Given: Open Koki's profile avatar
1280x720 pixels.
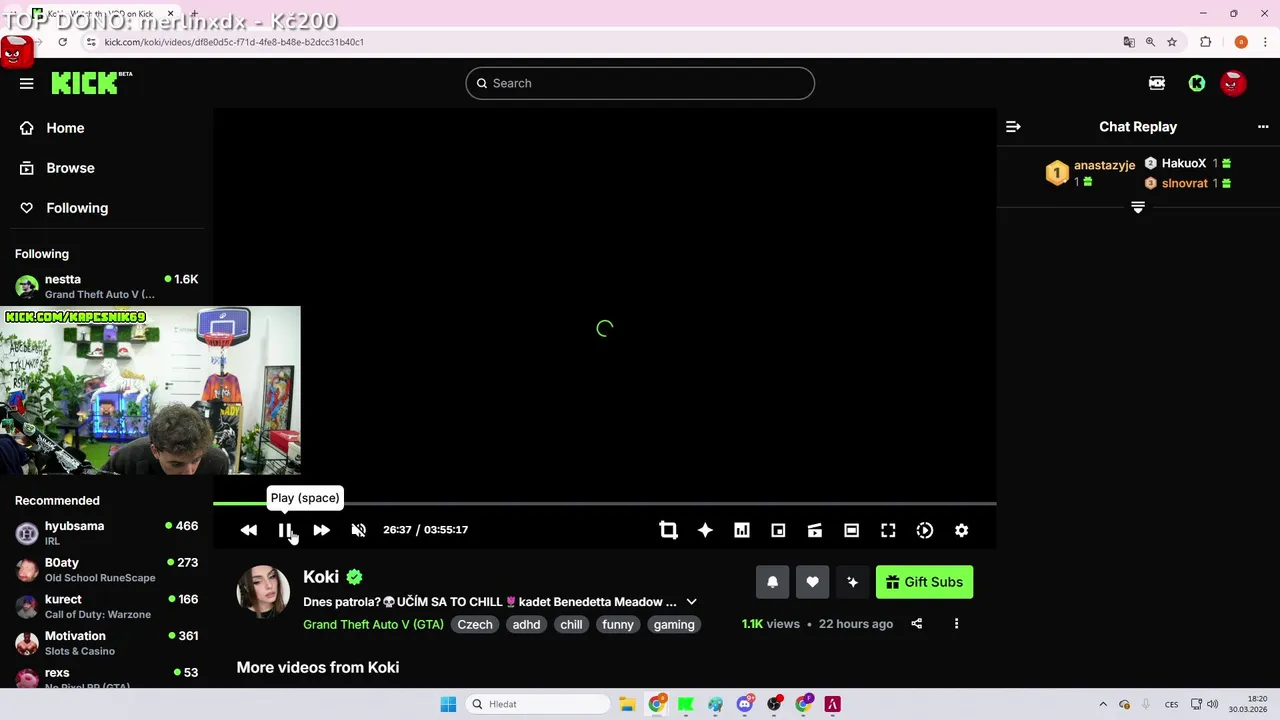Looking at the screenshot, I should 263,592.
